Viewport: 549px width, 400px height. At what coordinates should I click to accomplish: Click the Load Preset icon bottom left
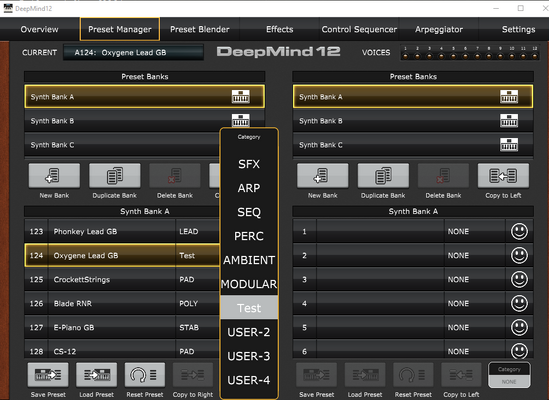pos(97,375)
